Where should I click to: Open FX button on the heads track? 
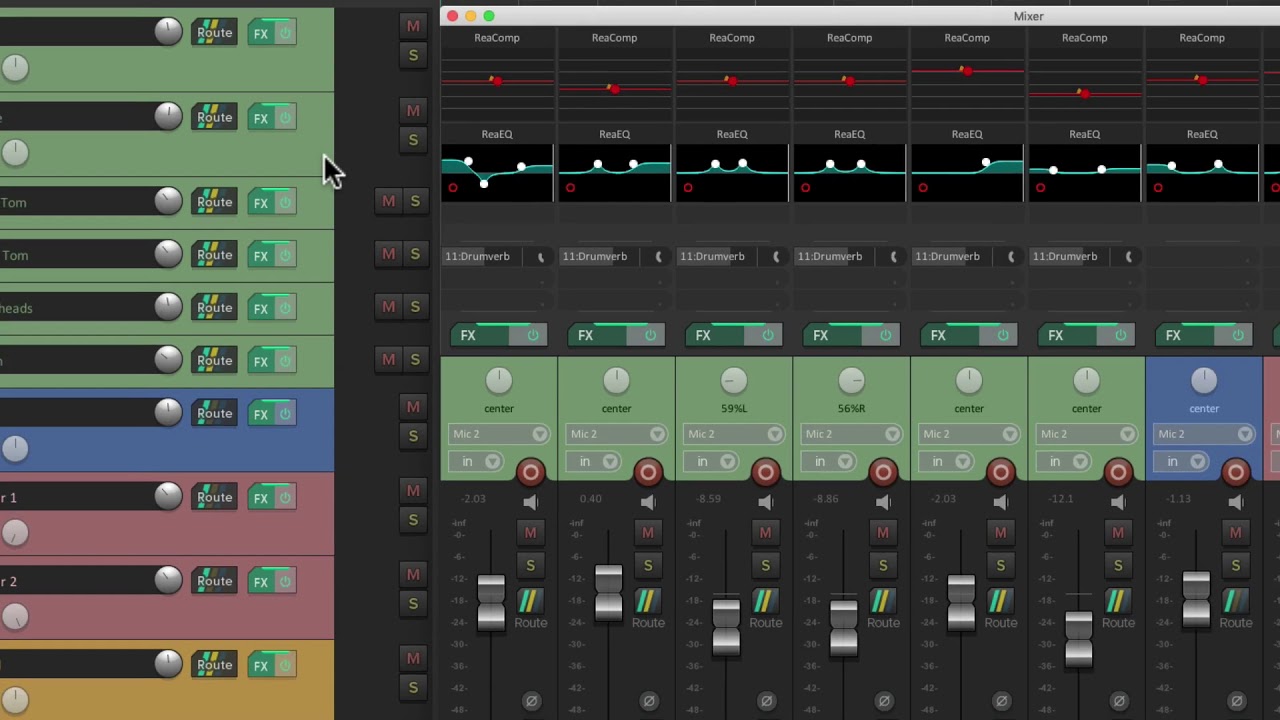(x=260, y=308)
